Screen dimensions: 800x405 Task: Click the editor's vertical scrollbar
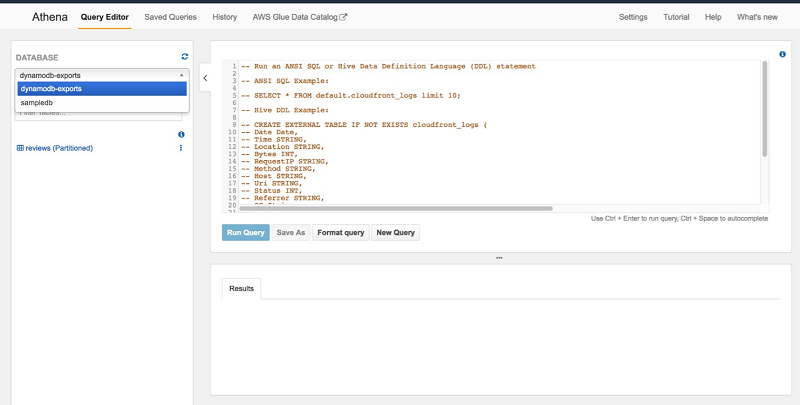tap(764, 109)
